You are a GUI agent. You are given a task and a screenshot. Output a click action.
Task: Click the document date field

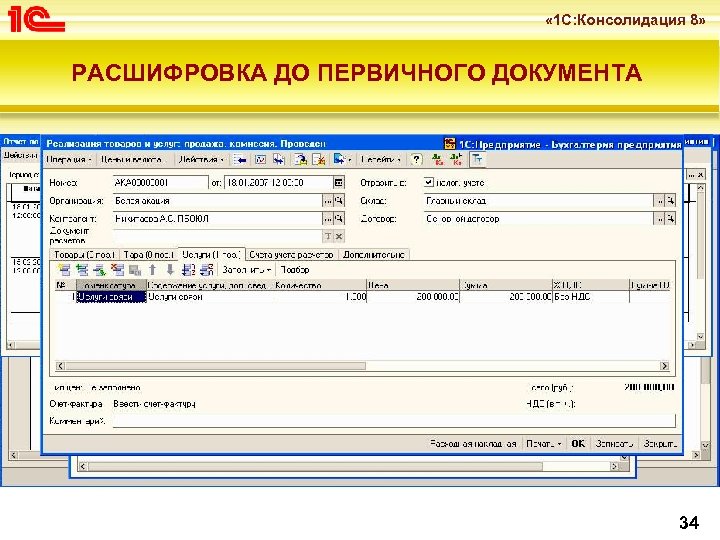coord(279,182)
